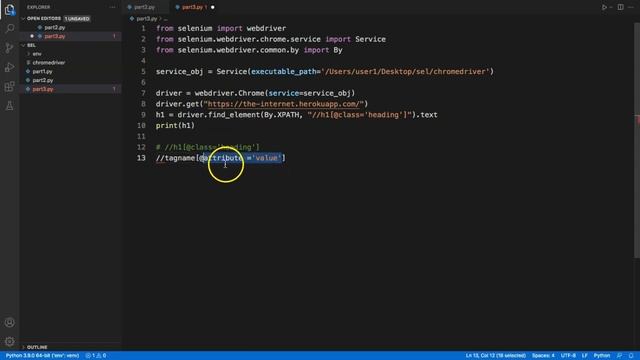Click the Explorer more actions ellipsis
This screenshot has width=640, height=360.
click(x=112, y=7)
